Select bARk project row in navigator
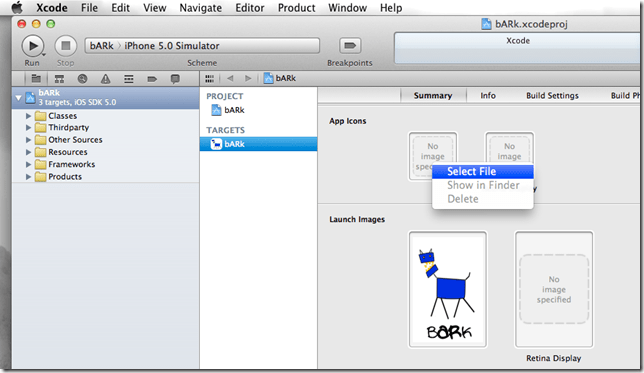The image size is (644, 373). pyautogui.click(x=106, y=98)
